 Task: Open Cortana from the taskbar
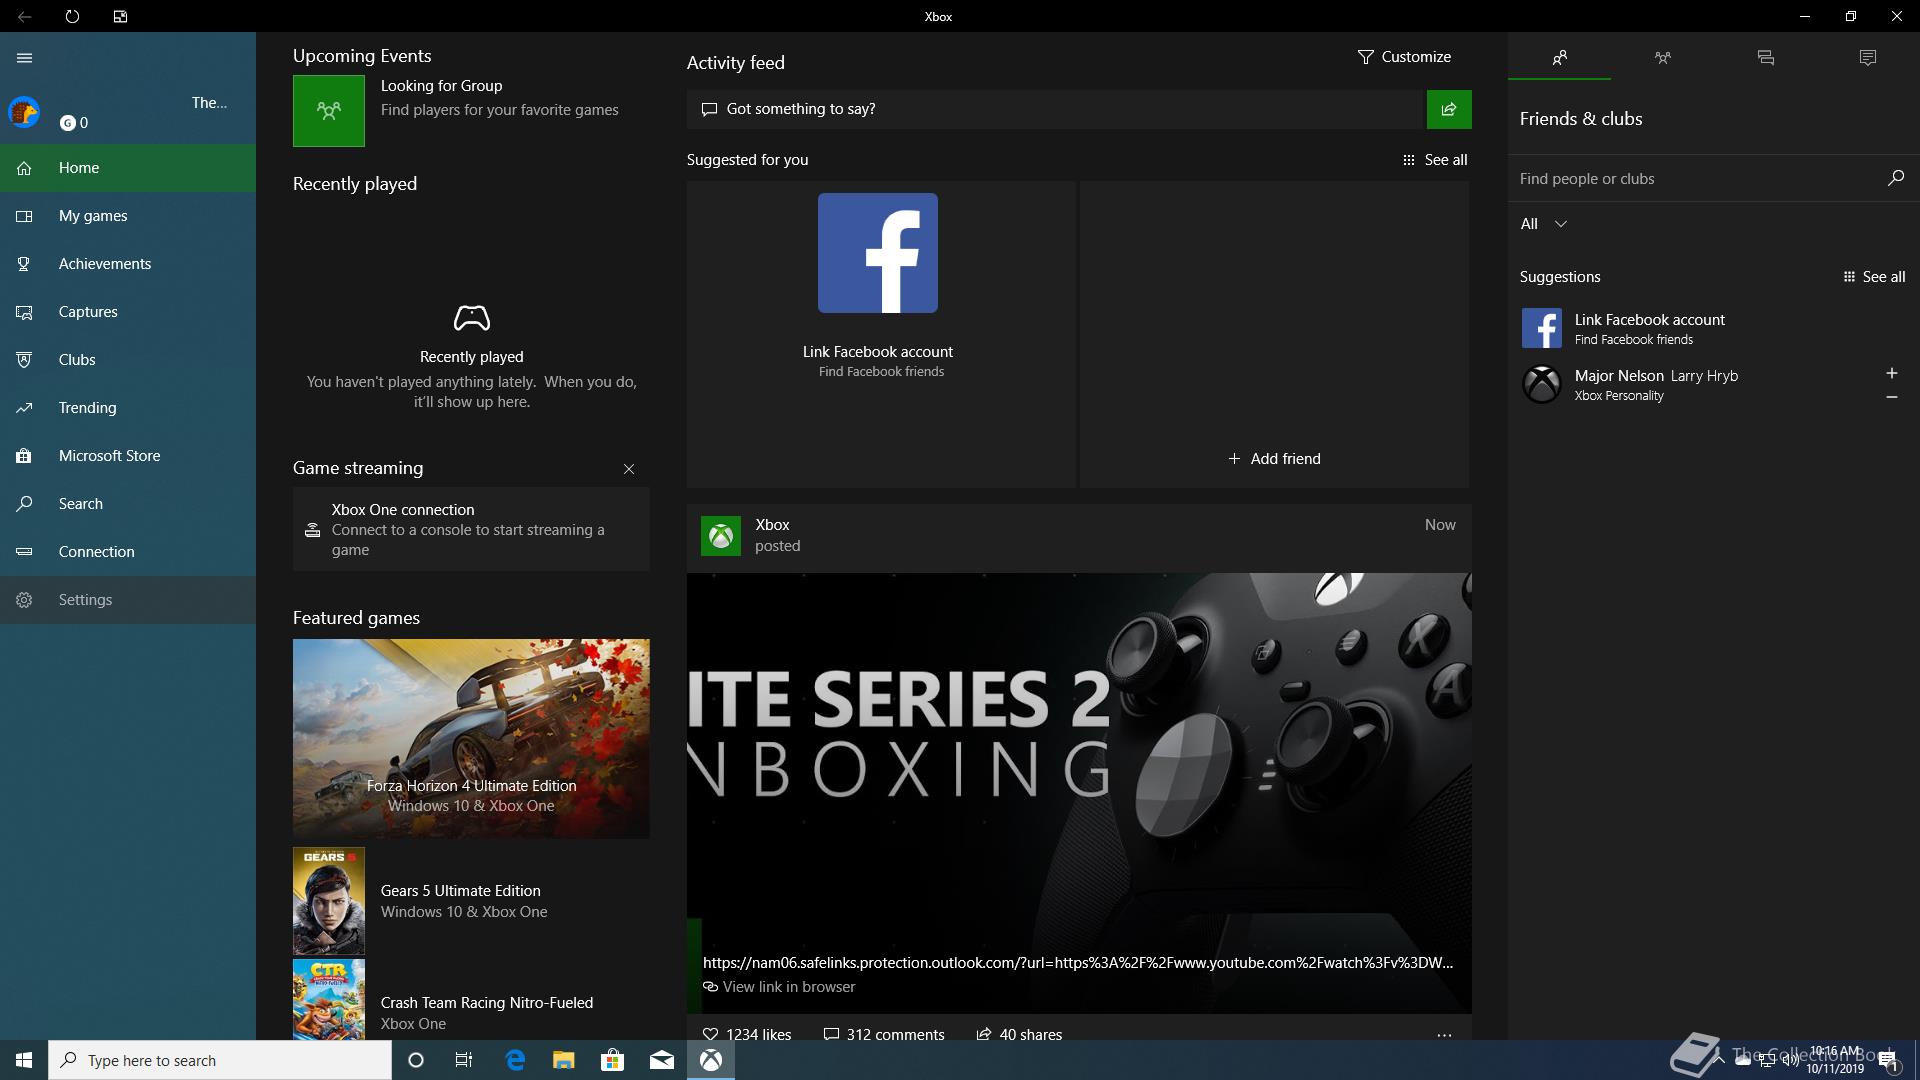click(x=416, y=1060)
